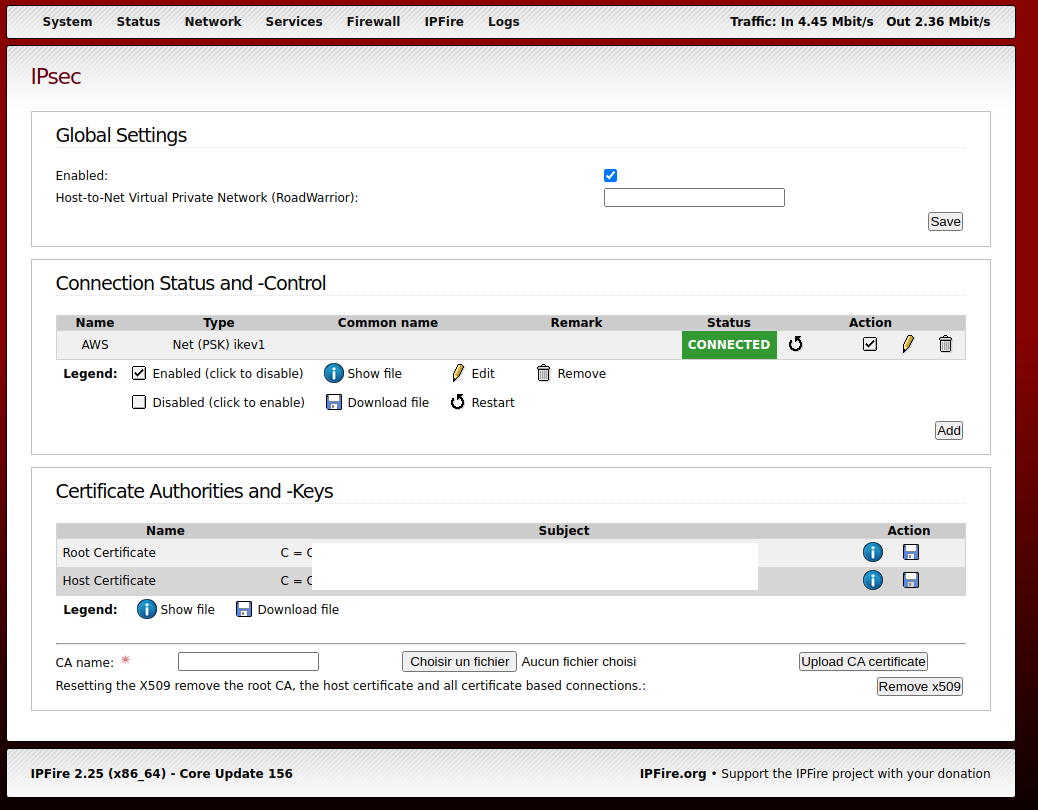Toggle the global IPsec Enabled checkbox
This screenshot has height=810, width=1038.
tap(610, 175)
